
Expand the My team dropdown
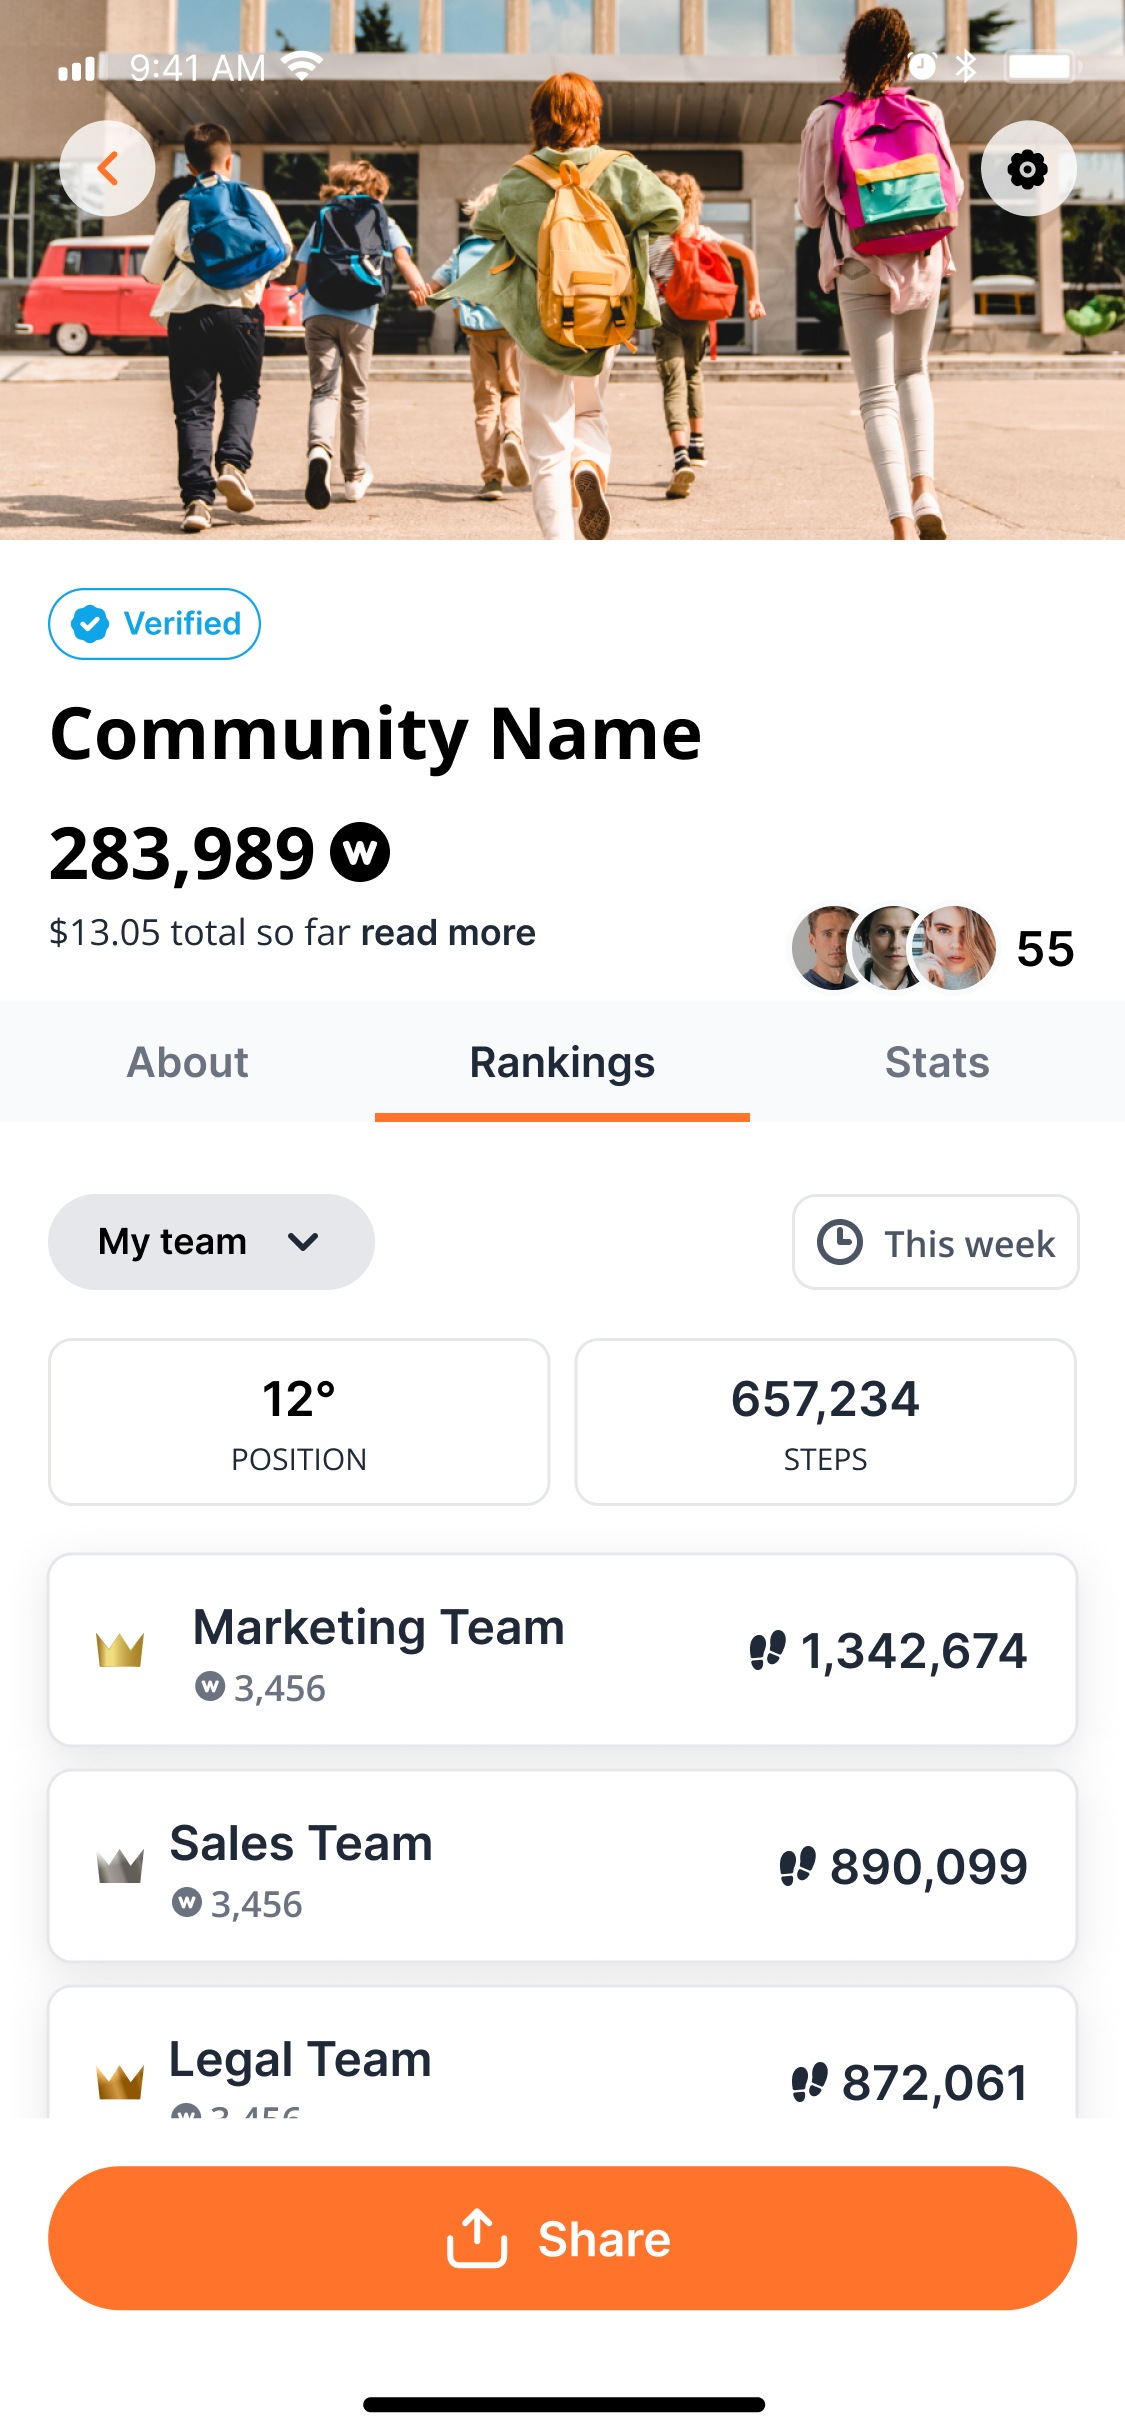pos(211,1242)
